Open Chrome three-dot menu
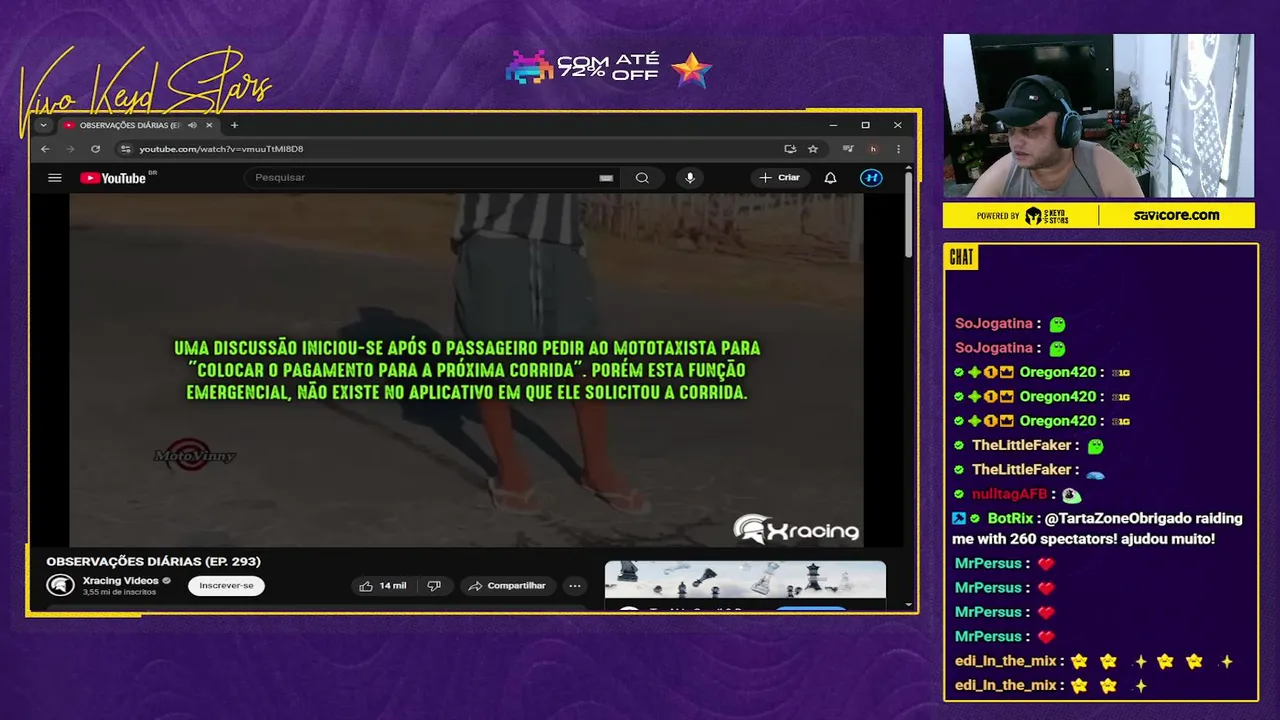The image size is (1280, 720). pos(898,149)
